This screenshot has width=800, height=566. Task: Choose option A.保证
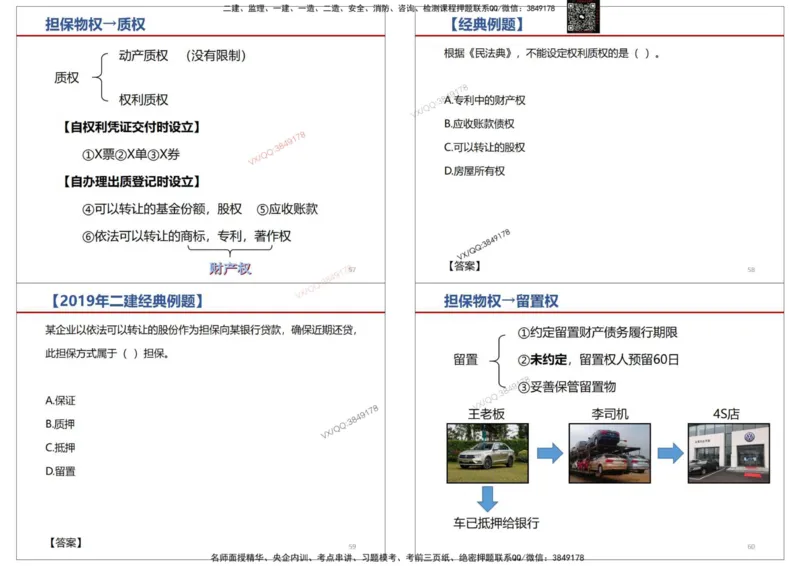tap(60, 401)
